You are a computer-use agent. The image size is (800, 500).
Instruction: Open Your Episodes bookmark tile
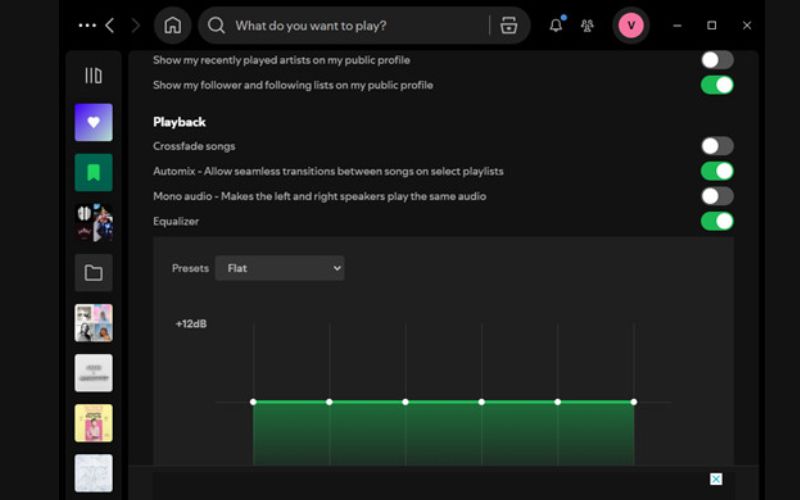click(x=93, y=172)
